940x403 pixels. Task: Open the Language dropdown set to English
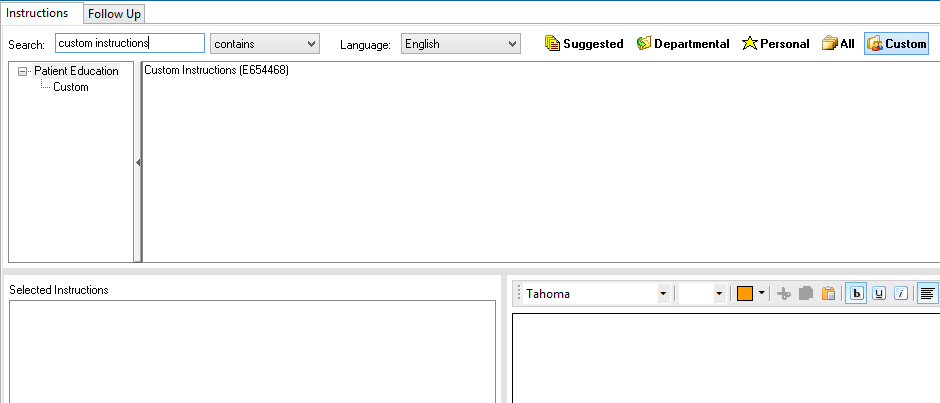(460, 44)
